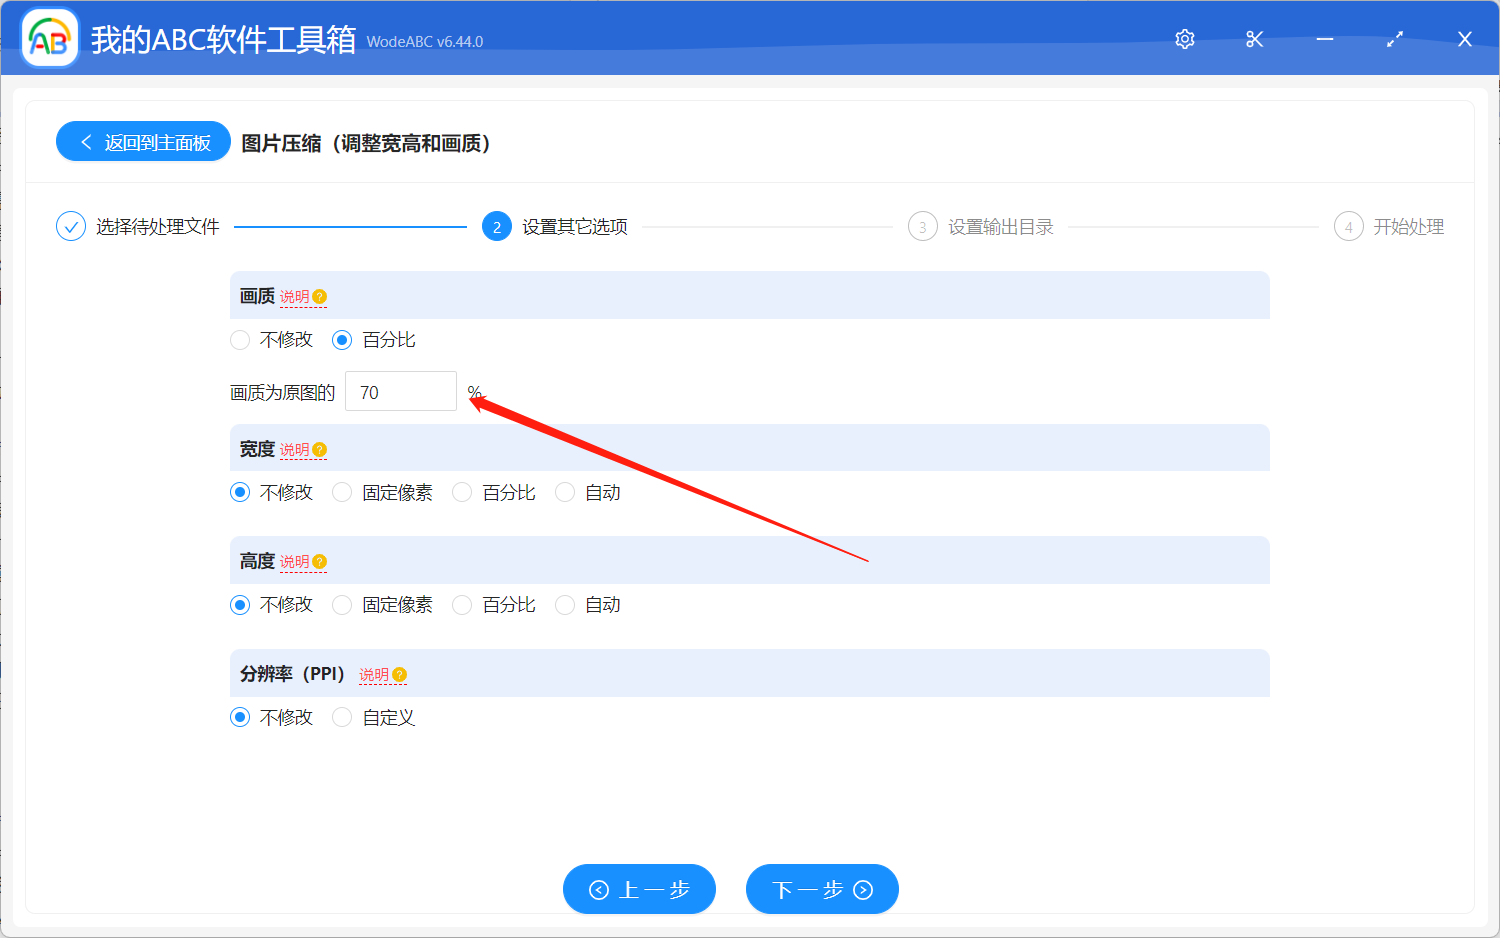Click the quality percentage input field

point(401,392)
